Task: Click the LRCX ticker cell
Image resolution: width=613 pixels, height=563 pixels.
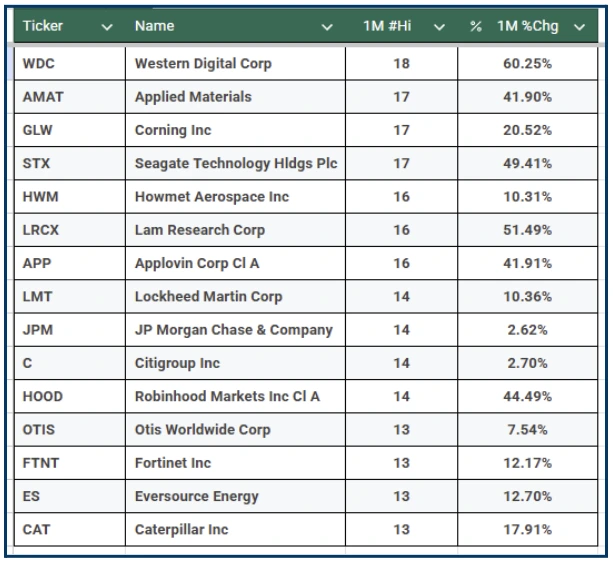Action: pos(42,230)
